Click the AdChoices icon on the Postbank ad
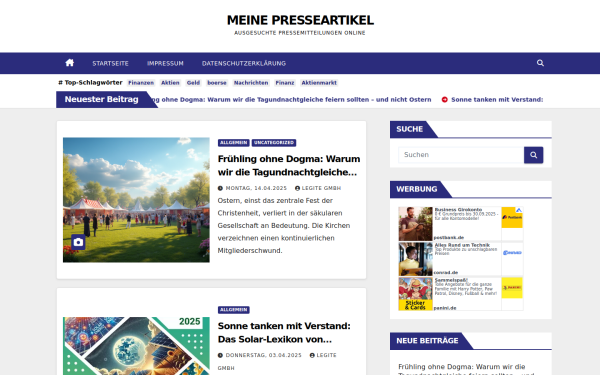 point(519,210)
